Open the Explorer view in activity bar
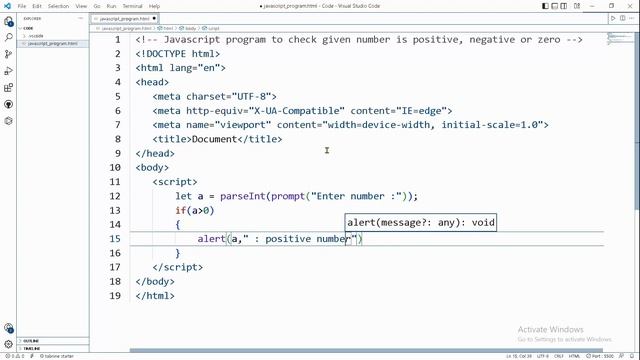Viewport: 640px width, 360px height. click(x=8, y=21)
